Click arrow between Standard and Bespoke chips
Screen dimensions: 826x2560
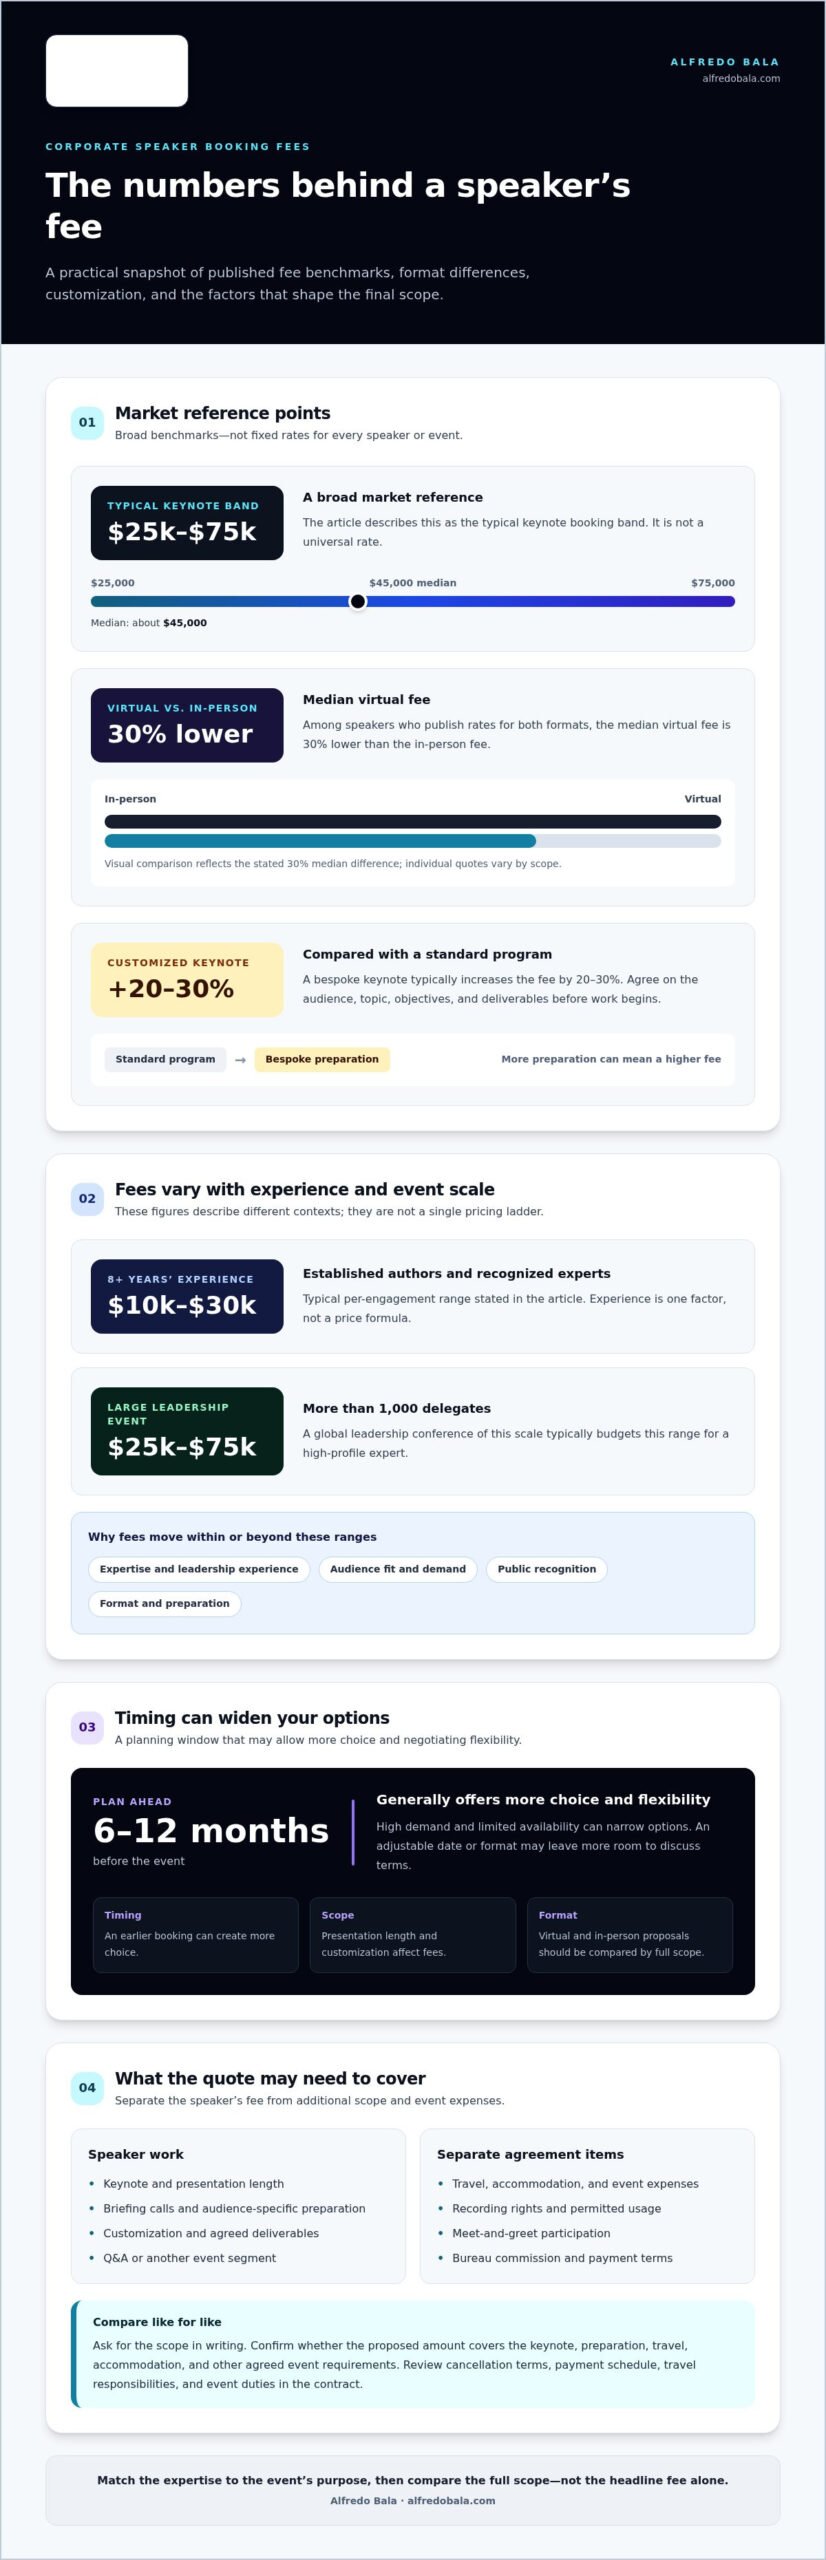[240, 1060]
